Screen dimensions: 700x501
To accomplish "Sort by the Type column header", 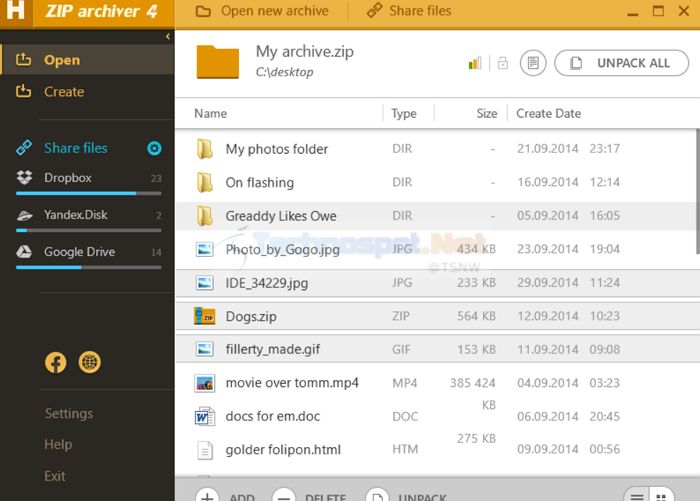I will click(x=404, y=113).
